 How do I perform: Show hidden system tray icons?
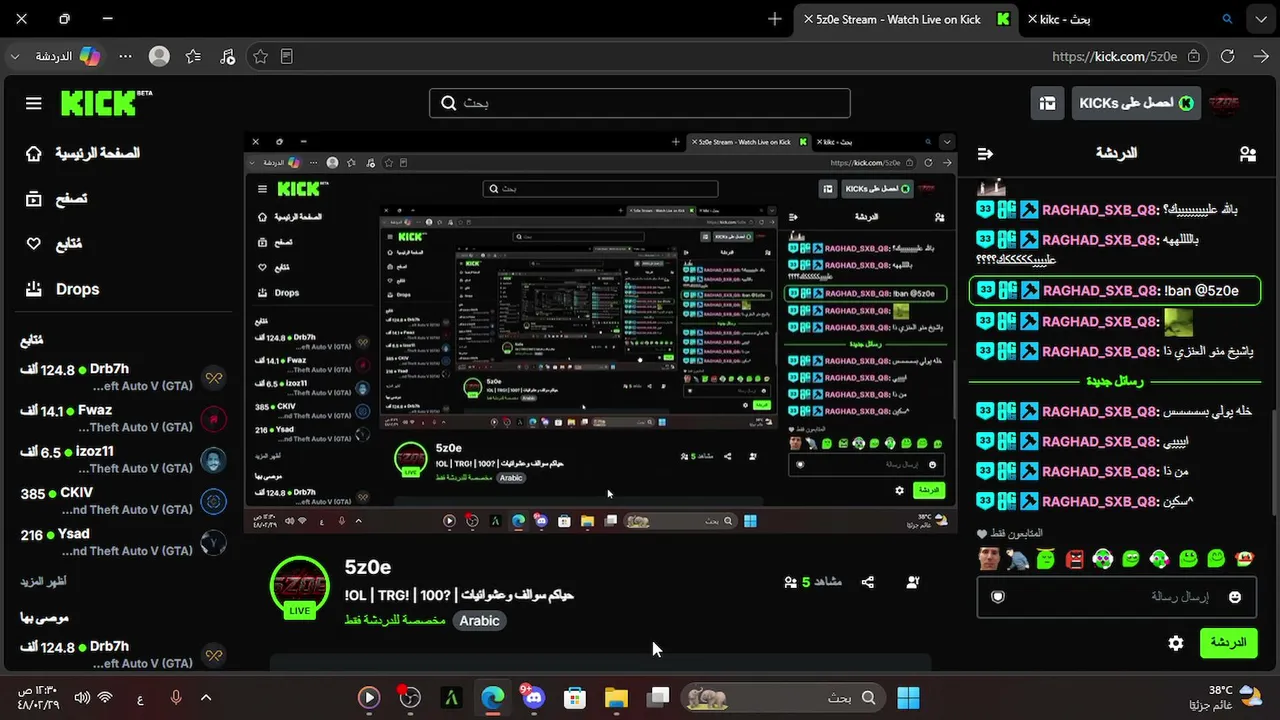click(x=206, y=698)
